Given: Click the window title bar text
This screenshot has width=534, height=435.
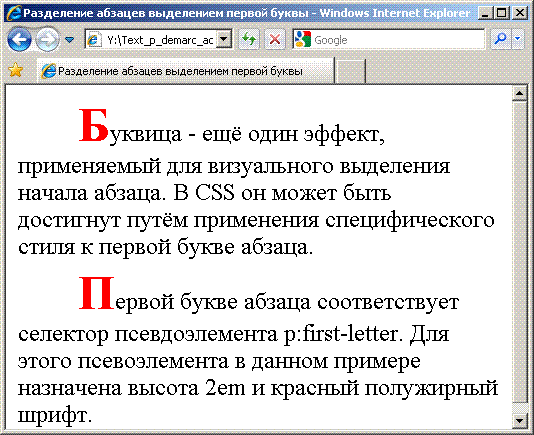Looking at the screenshot, I should click(x=247, y=13).
